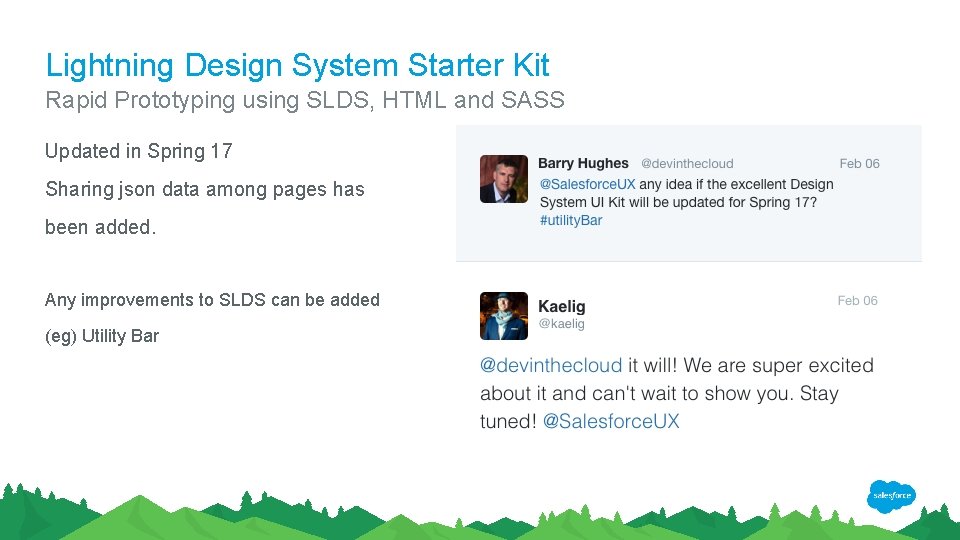The height and width of the screenshot is (540, 960).
Task: Select the Lightning Design System Starter Kit title
Action: point(298,65)
